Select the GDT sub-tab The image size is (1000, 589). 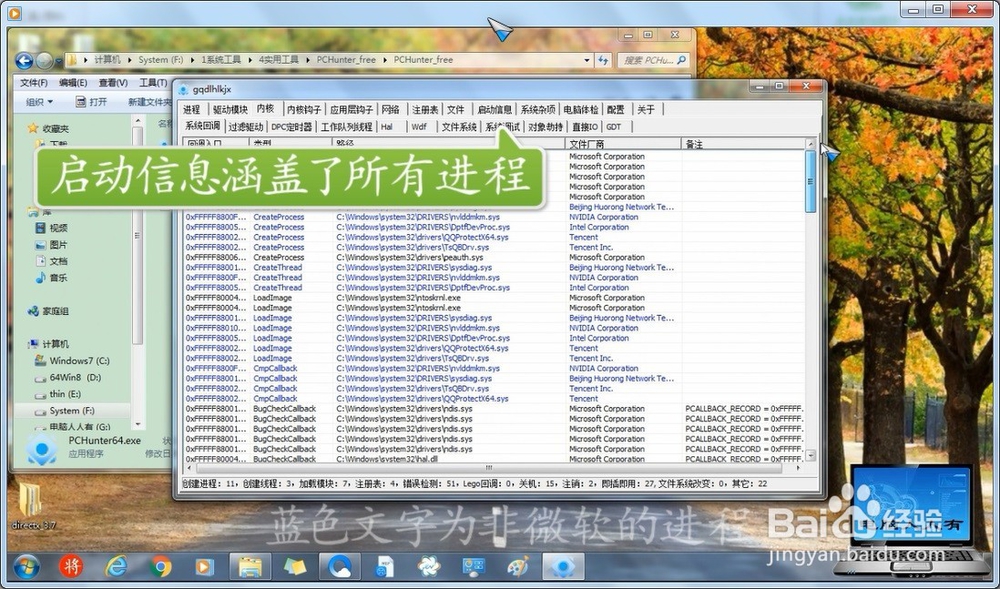(614, 127)
